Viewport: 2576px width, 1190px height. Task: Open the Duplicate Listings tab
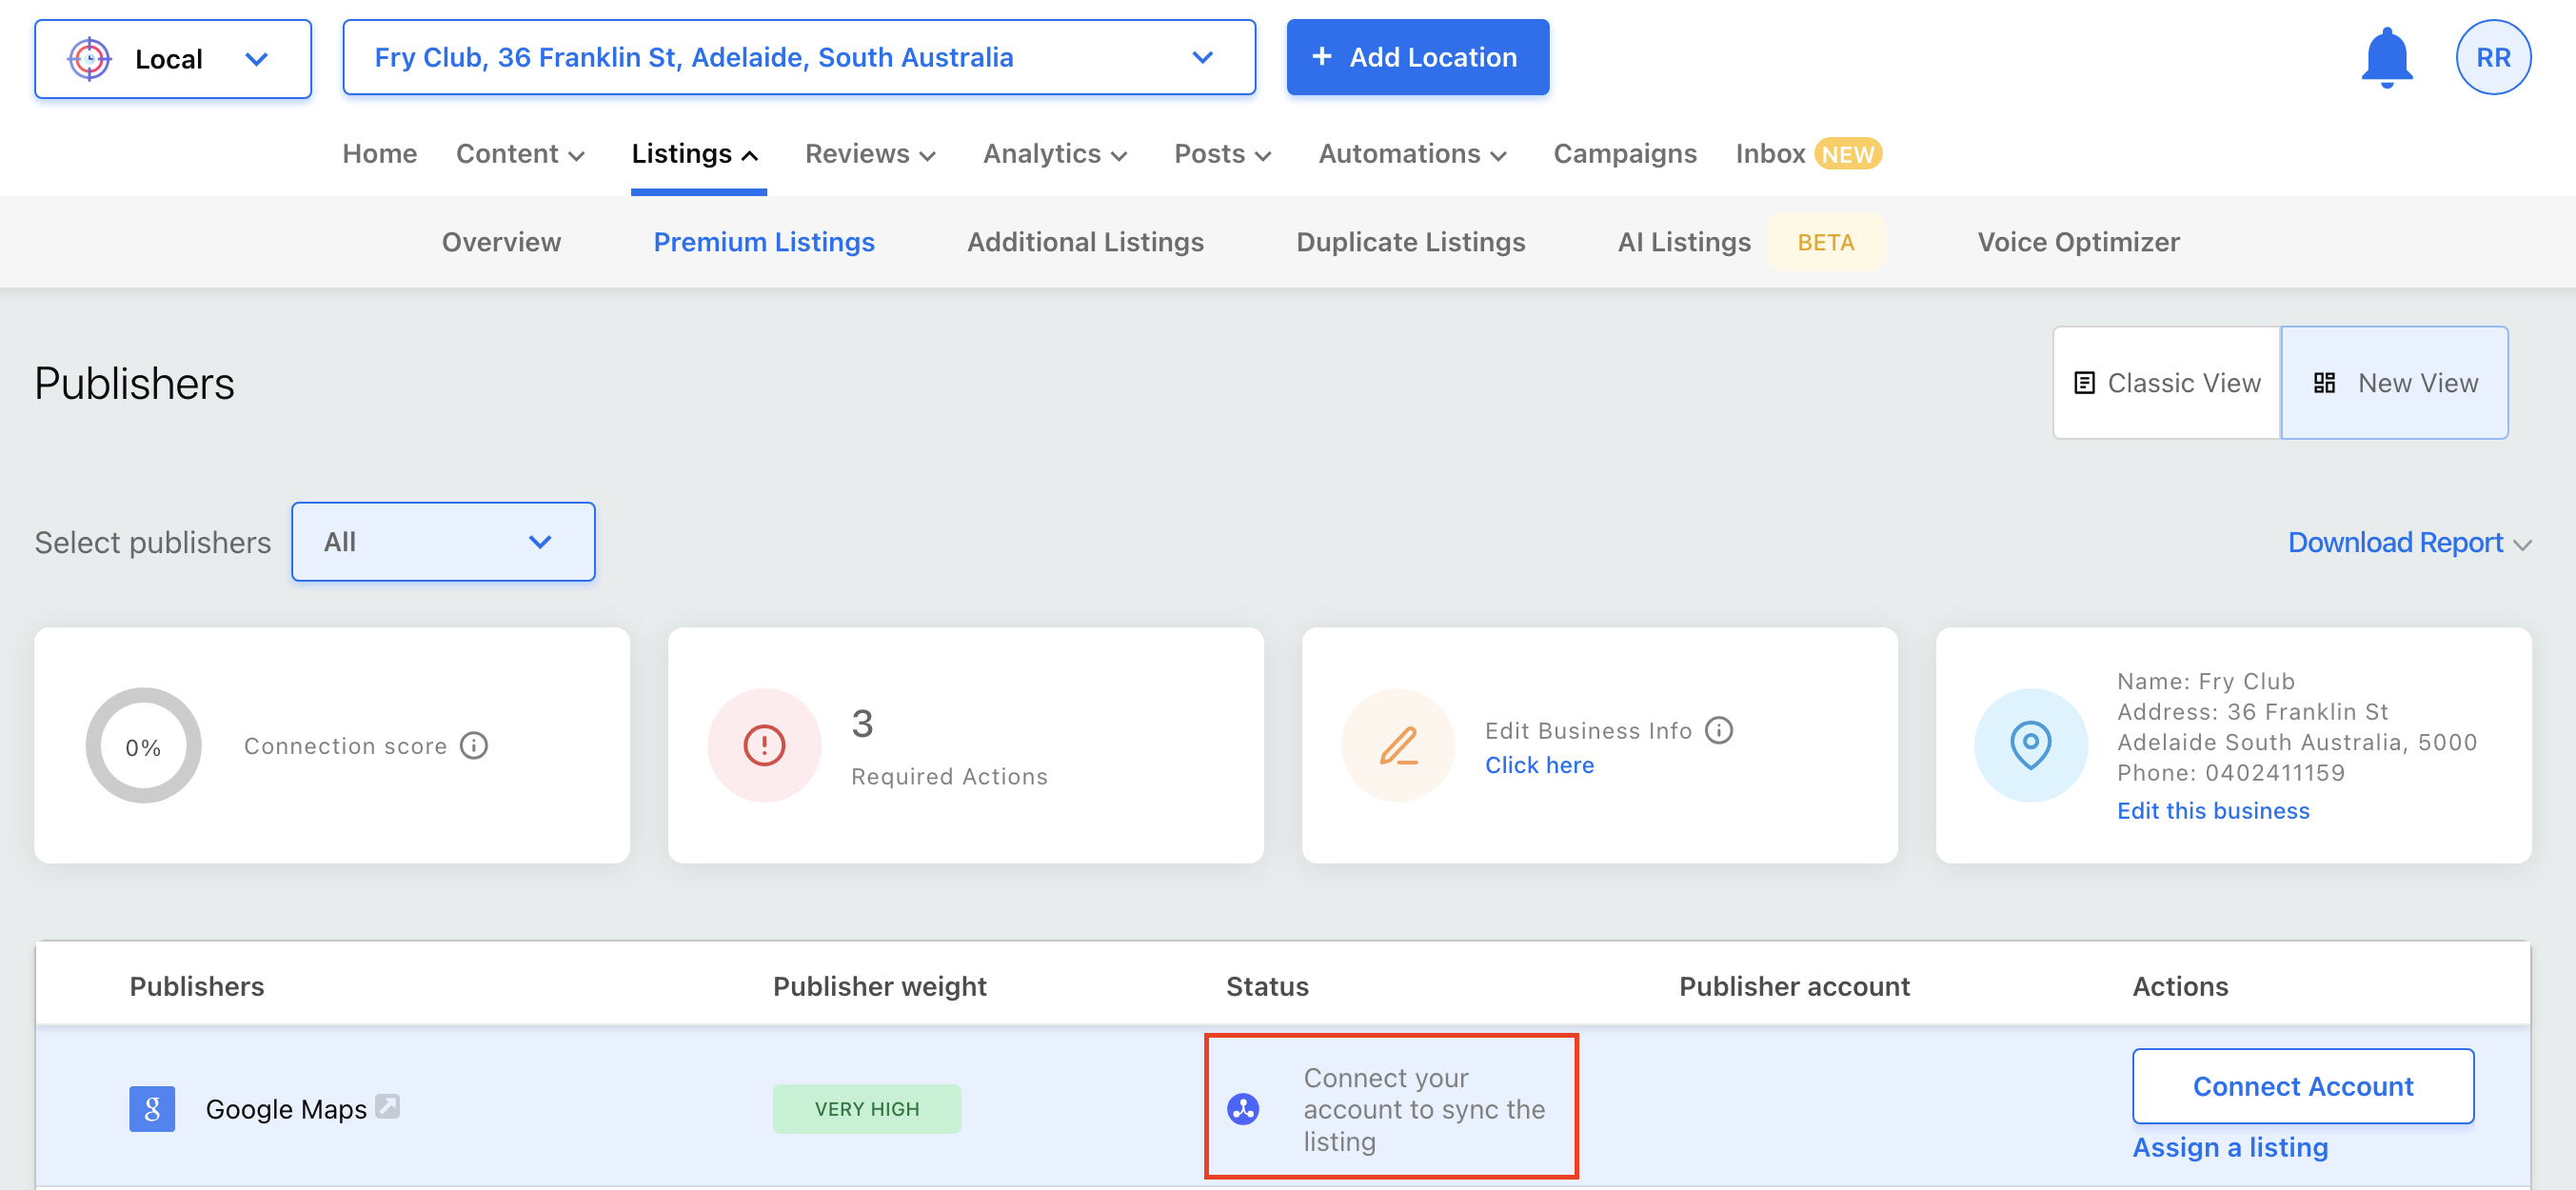[x=1410, y=242]
